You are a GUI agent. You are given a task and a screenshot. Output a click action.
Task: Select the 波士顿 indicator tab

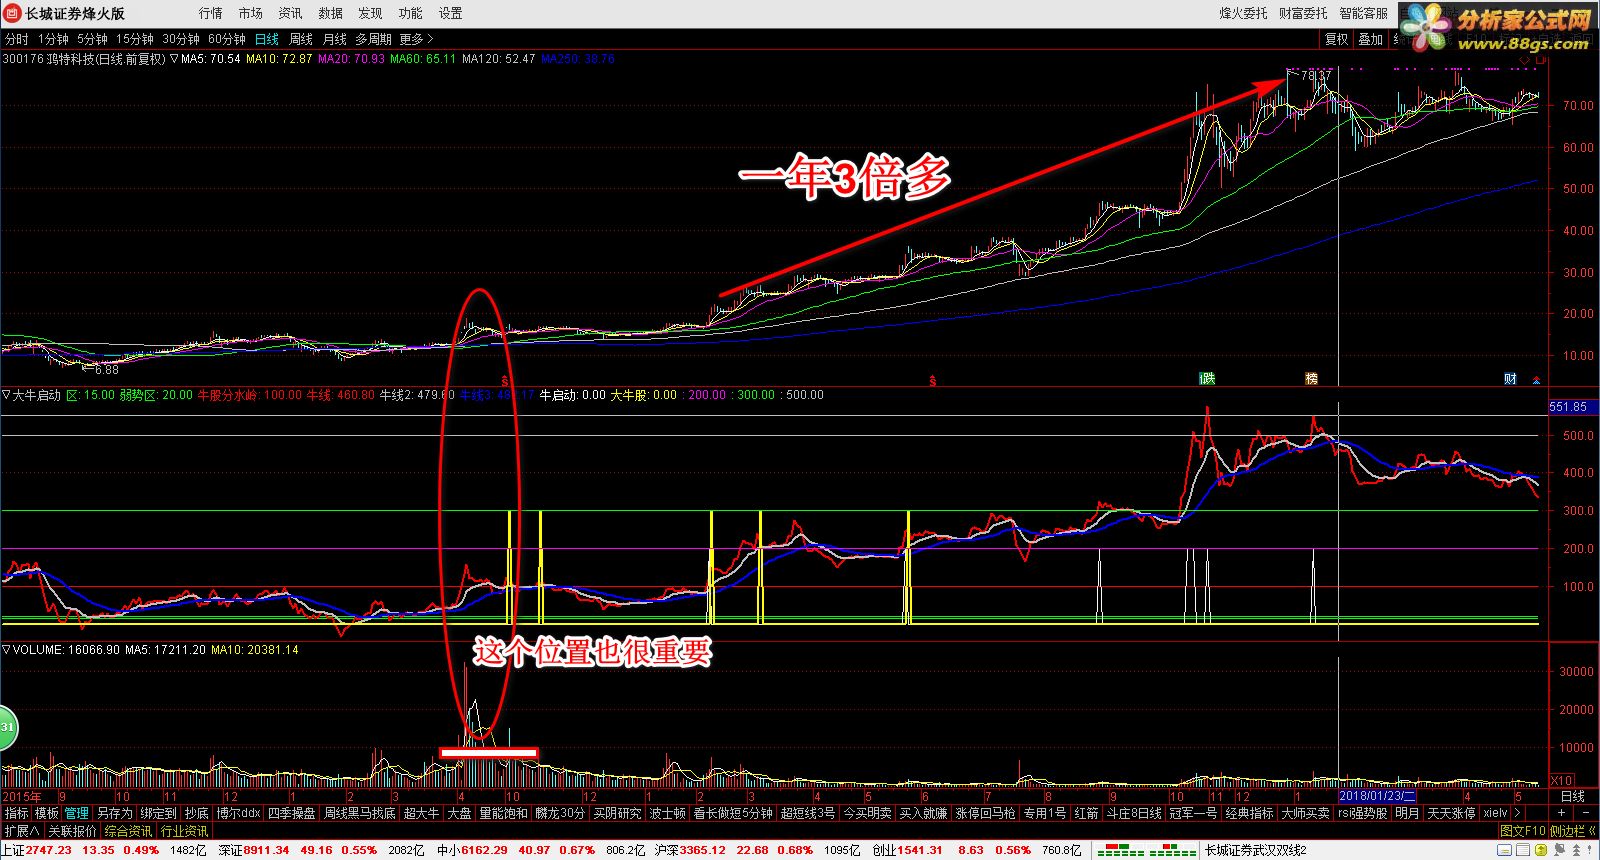tap(666, 813)
